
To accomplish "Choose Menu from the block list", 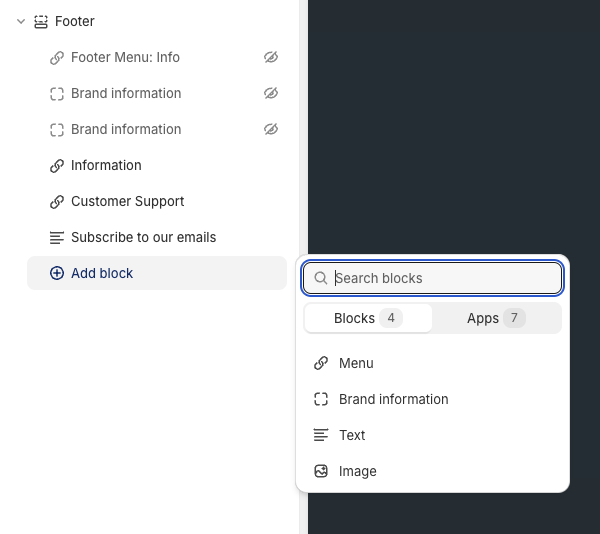I will pos(356,363).
